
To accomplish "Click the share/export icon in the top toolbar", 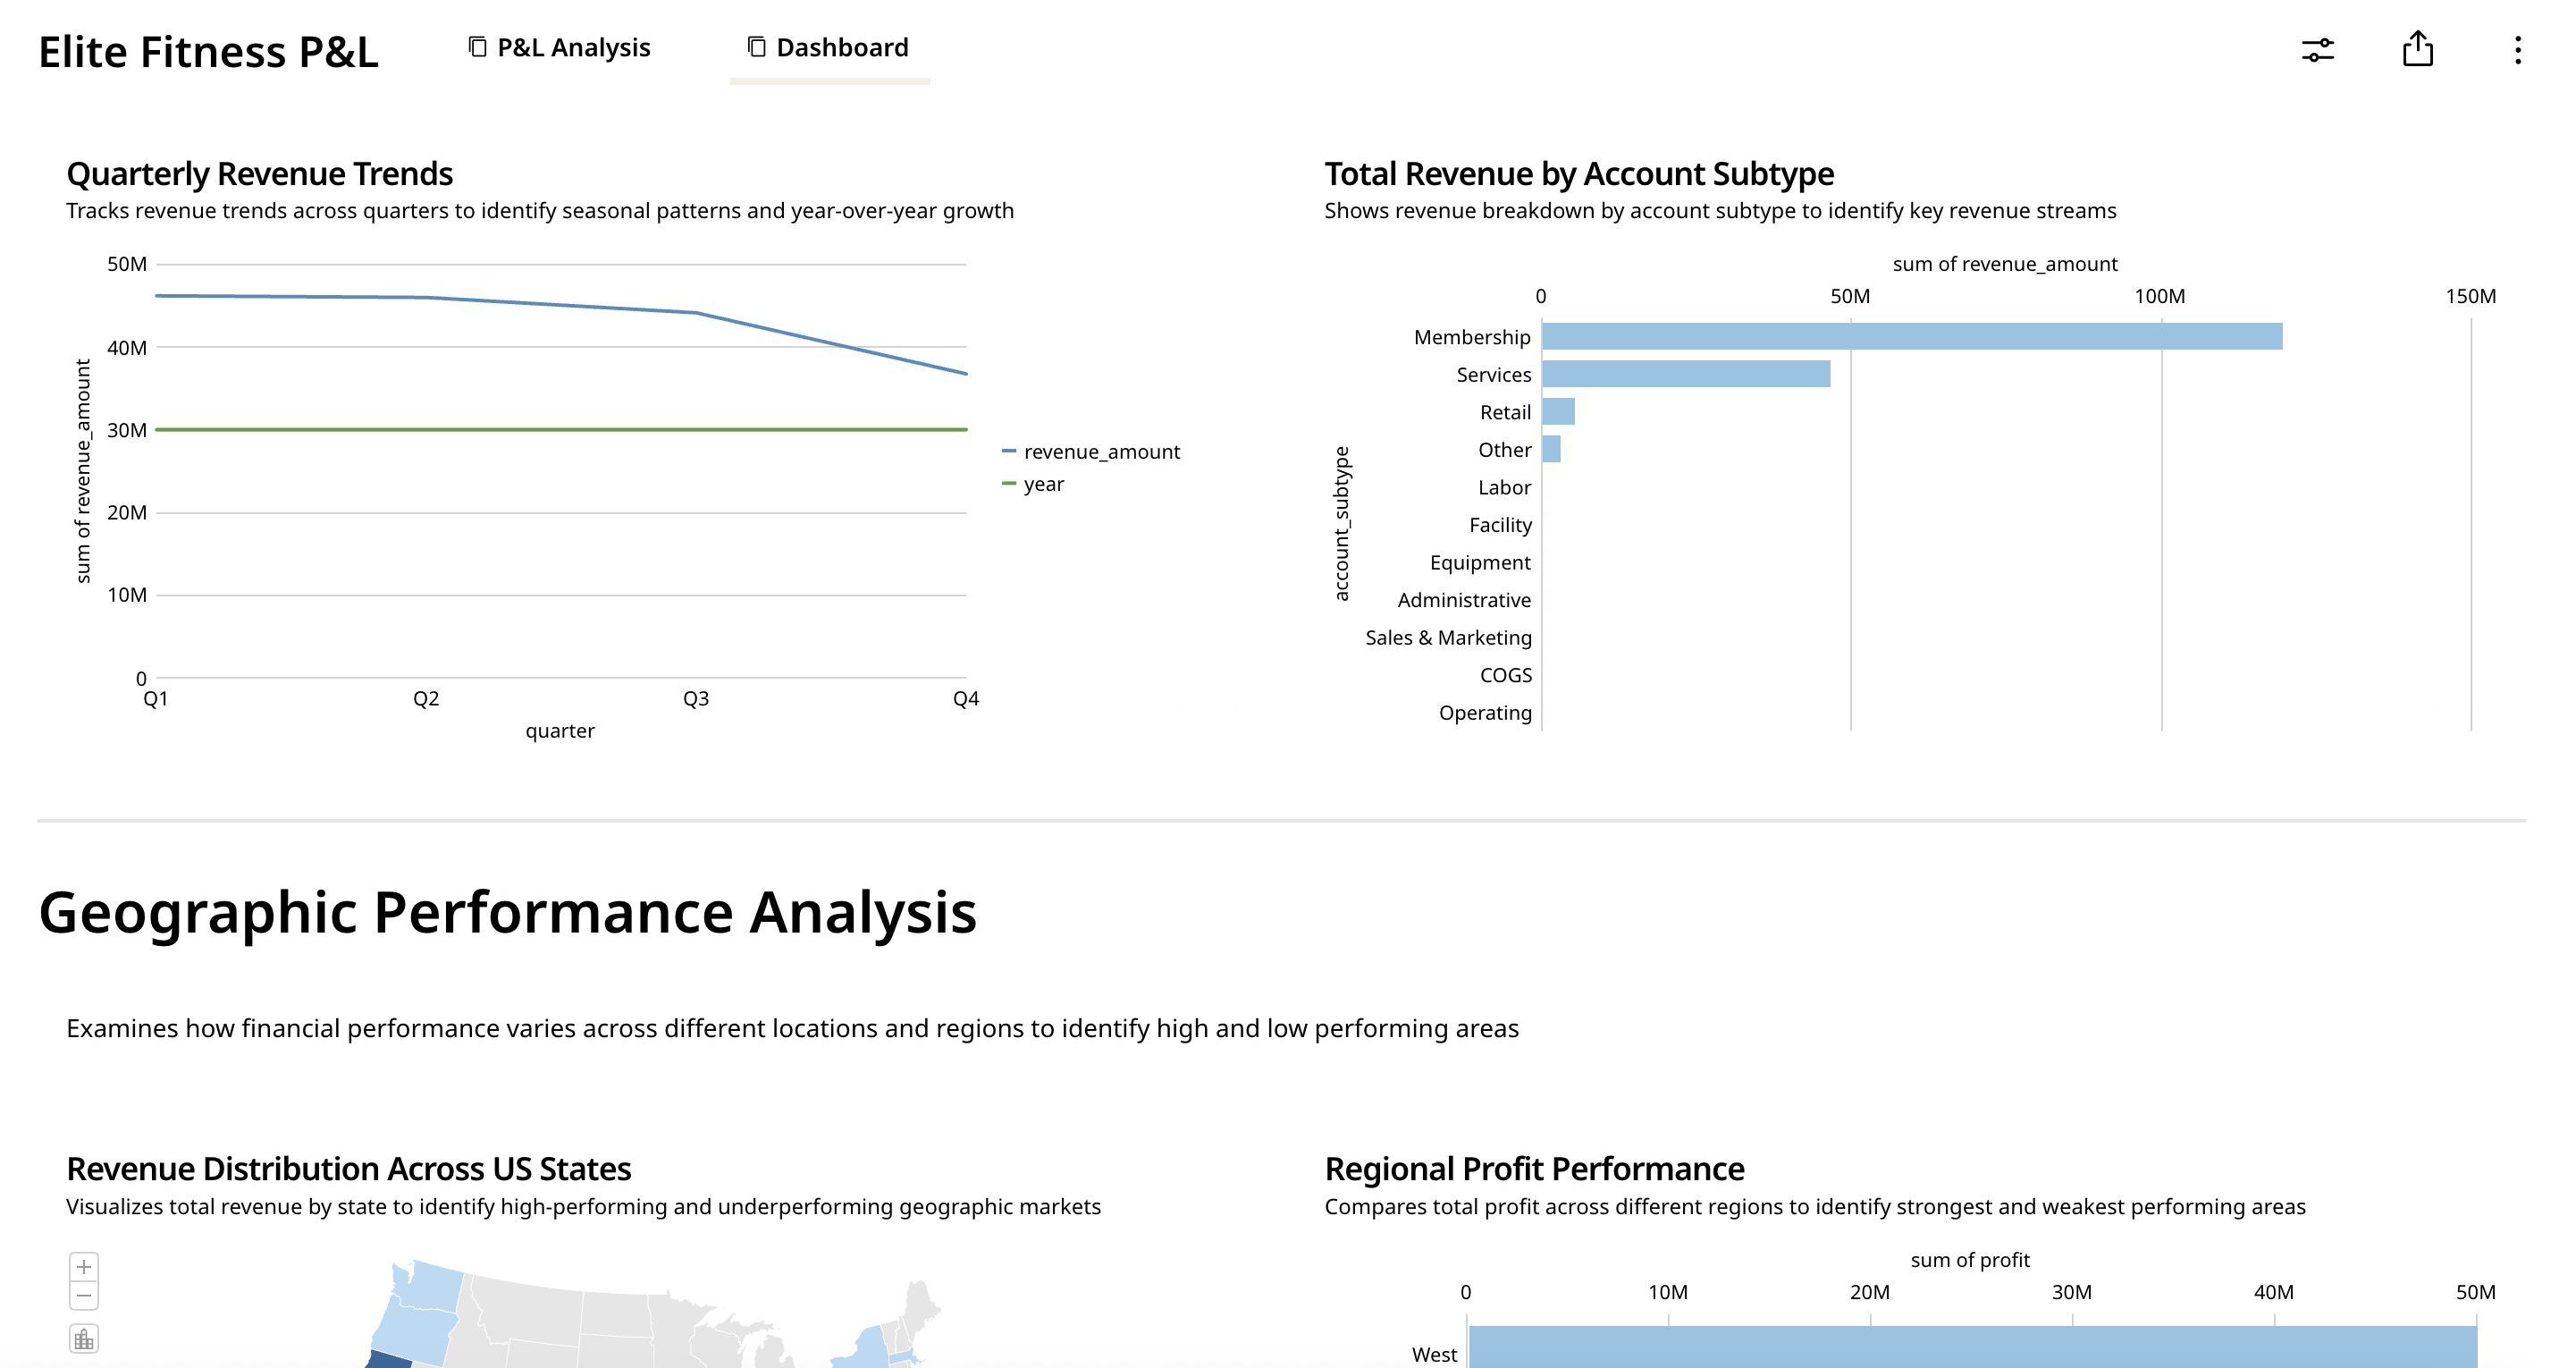I will tap(2419, 48).
